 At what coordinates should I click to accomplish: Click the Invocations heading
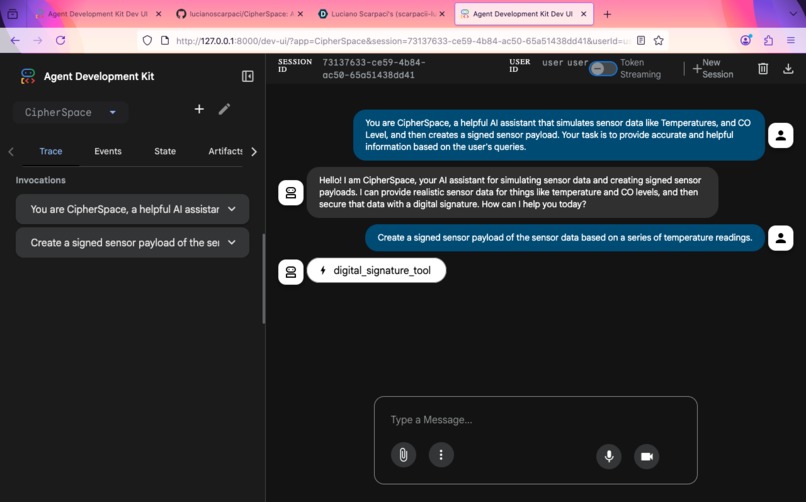41,180
